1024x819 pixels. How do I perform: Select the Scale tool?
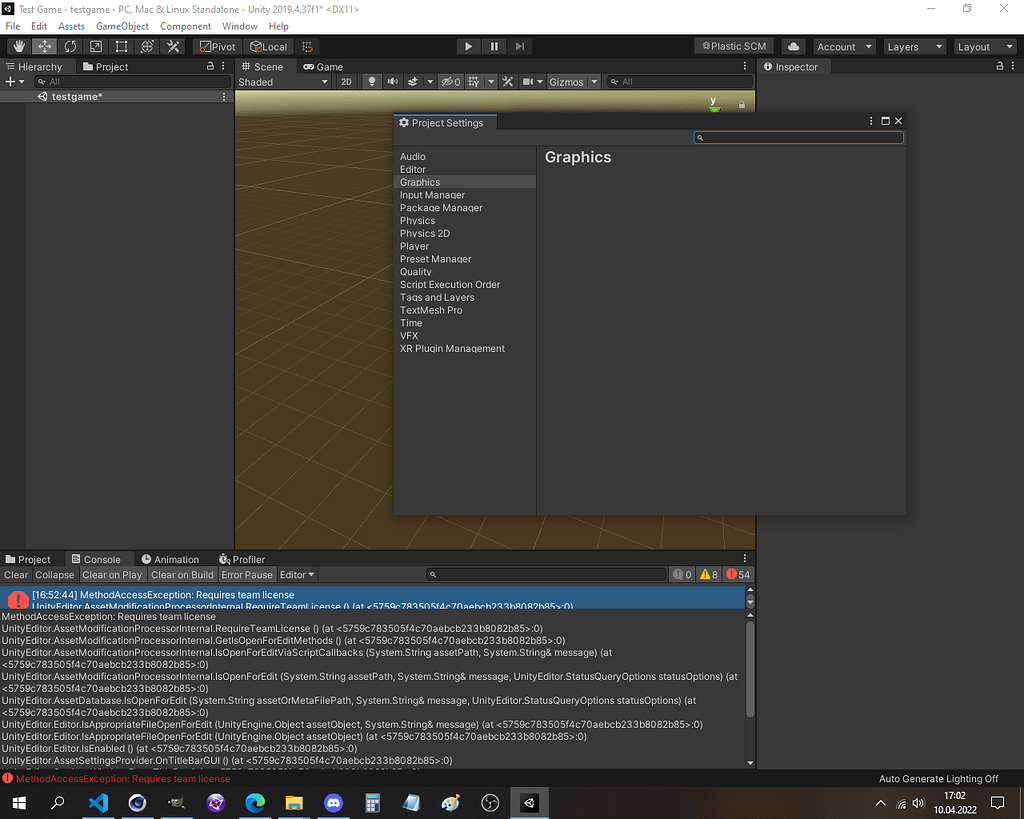coord(95,46)
